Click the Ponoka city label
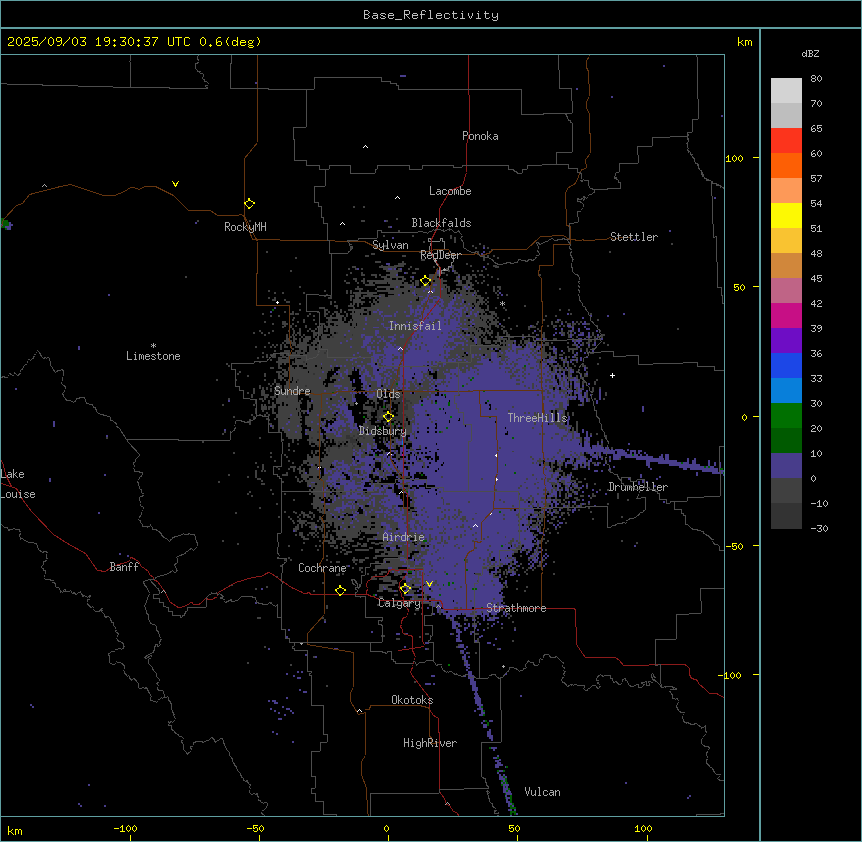862x842 pixels. 480,136
